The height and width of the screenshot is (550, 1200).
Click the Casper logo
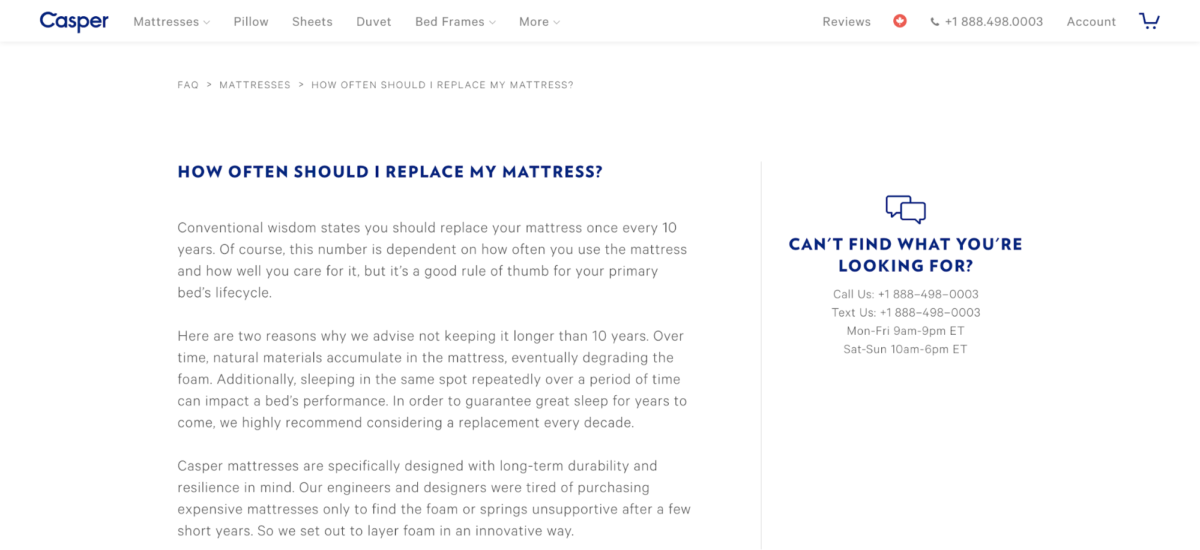pyautogui.click(x=74, y=21)
